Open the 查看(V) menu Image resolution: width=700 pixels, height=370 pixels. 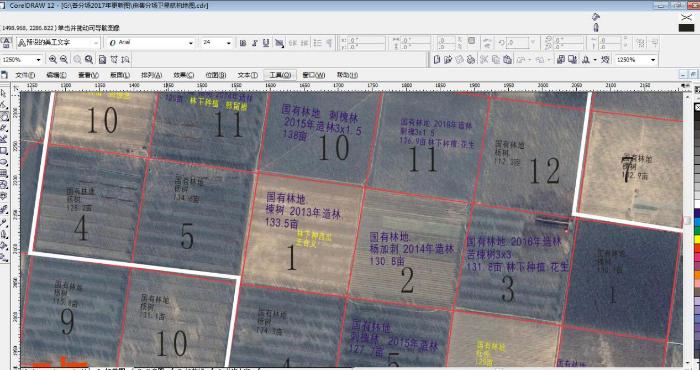point(88,75)
